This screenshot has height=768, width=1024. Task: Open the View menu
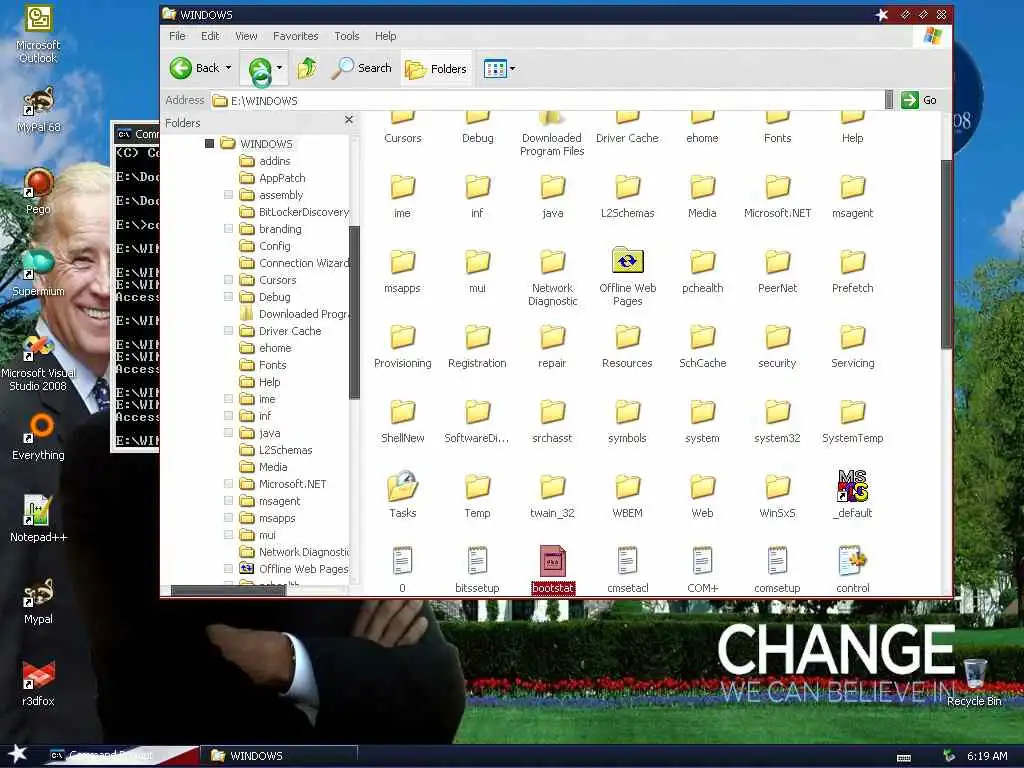click(x=246, y=36)
